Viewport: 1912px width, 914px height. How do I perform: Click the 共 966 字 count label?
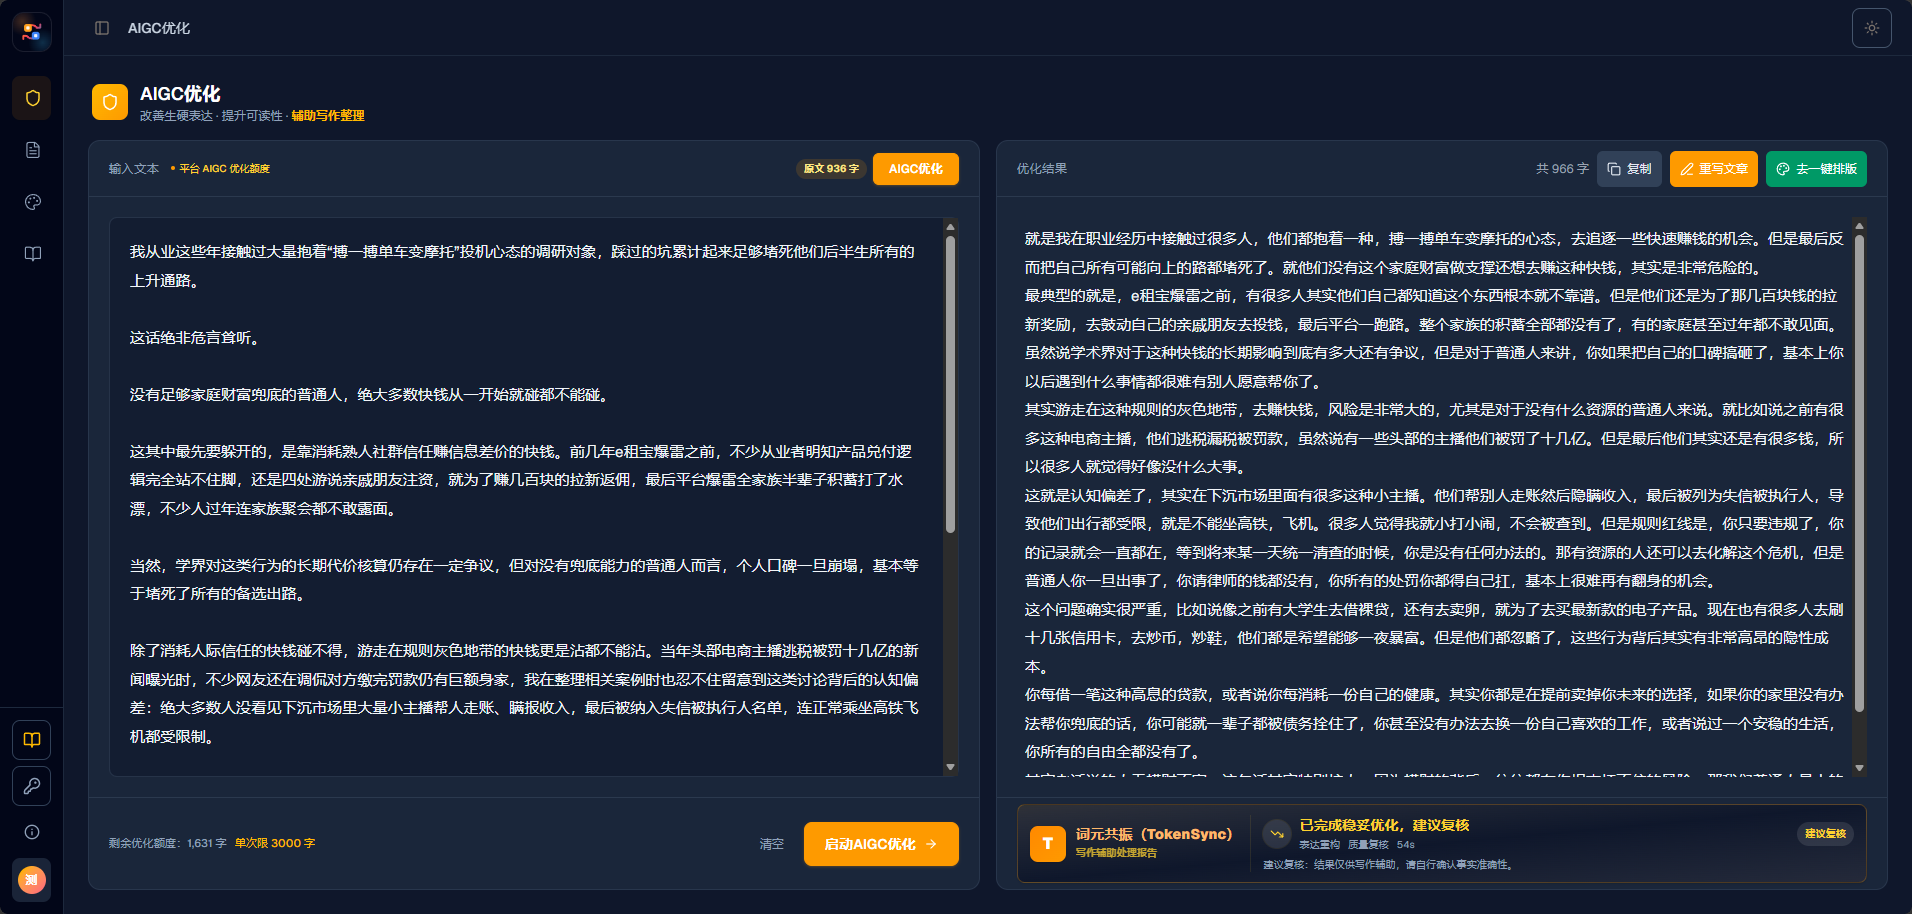click(x=1562, y=169)
